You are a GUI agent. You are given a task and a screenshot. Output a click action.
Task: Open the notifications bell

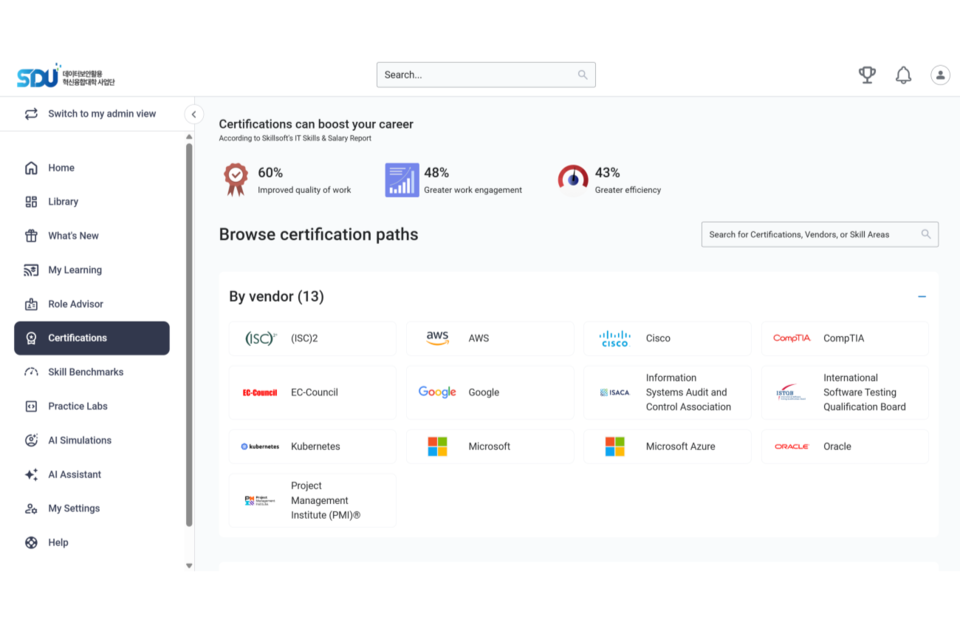click(x=903, y=75)
